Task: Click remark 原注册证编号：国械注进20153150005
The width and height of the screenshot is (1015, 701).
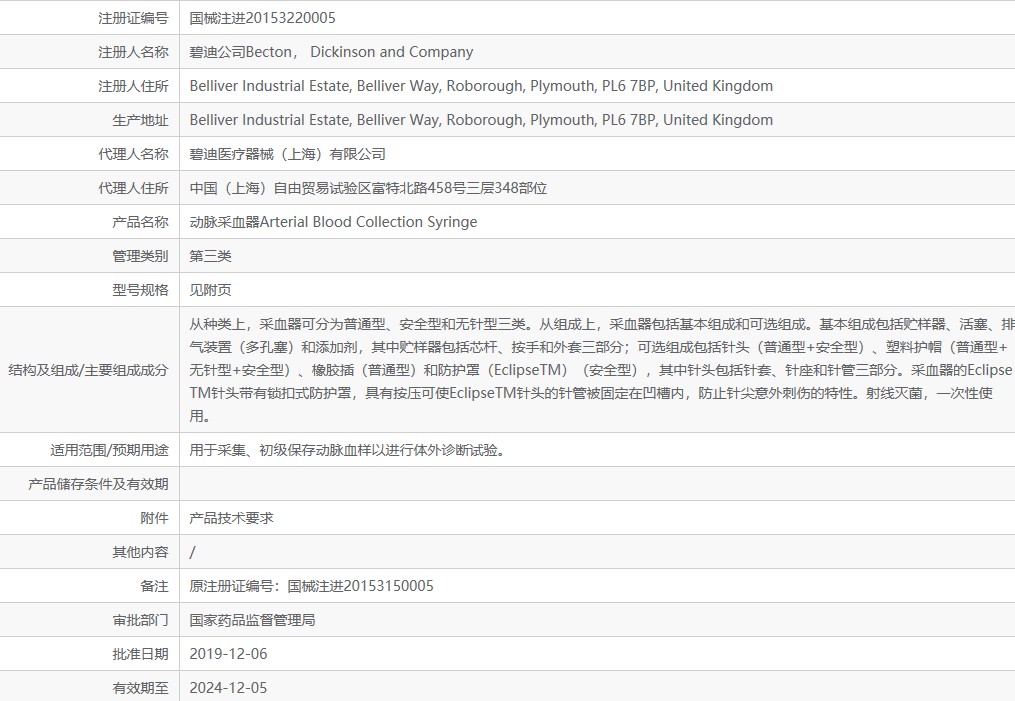Action: tap(311, 586)
